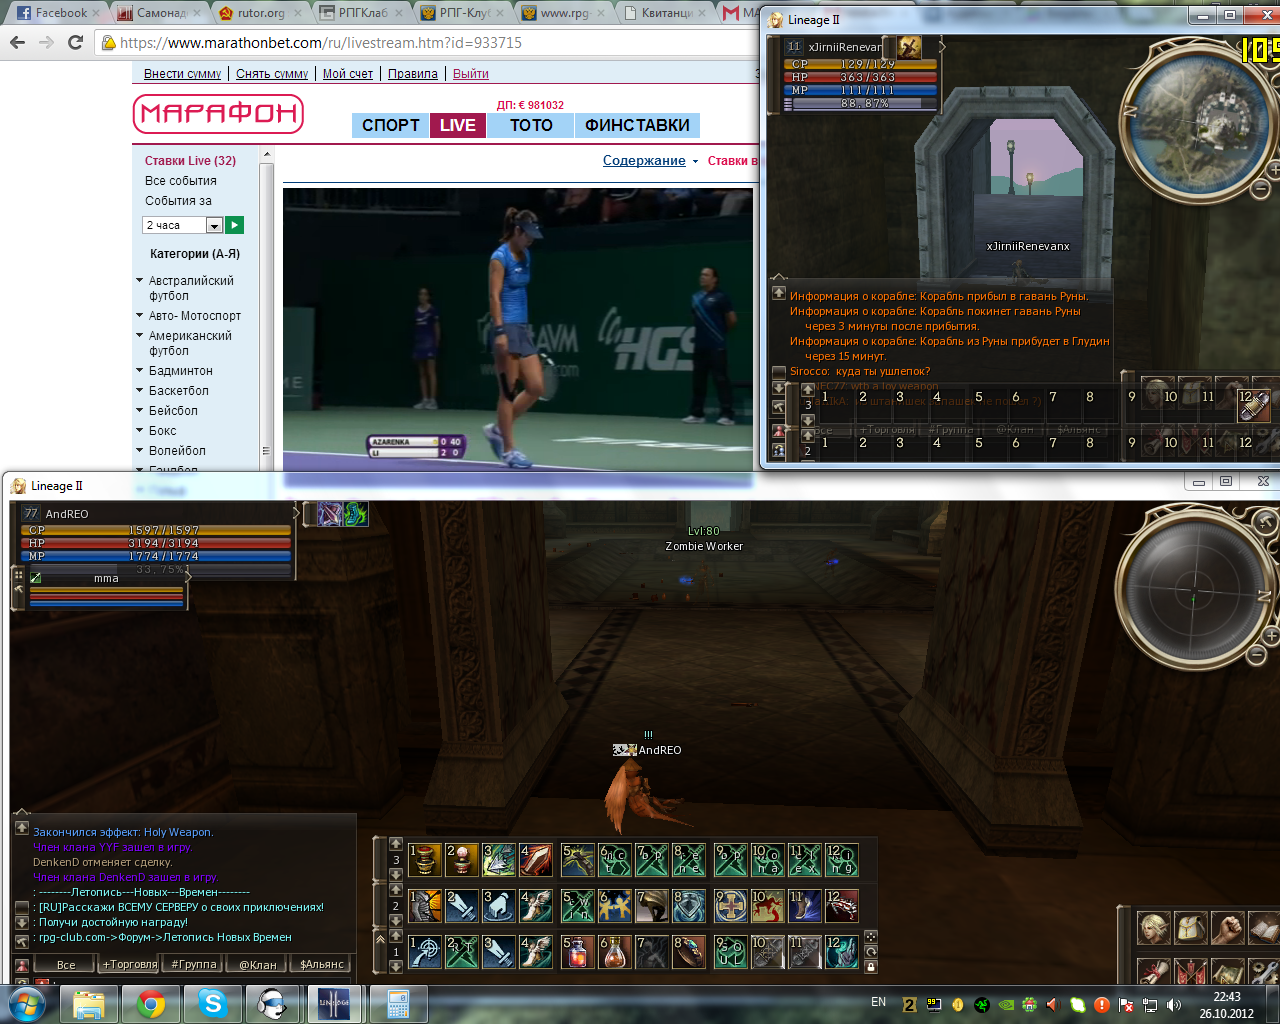Zoom out the top Lineage window minimap
The height and width of the screenshot is (1024, 1280).
coord(1261,188)
